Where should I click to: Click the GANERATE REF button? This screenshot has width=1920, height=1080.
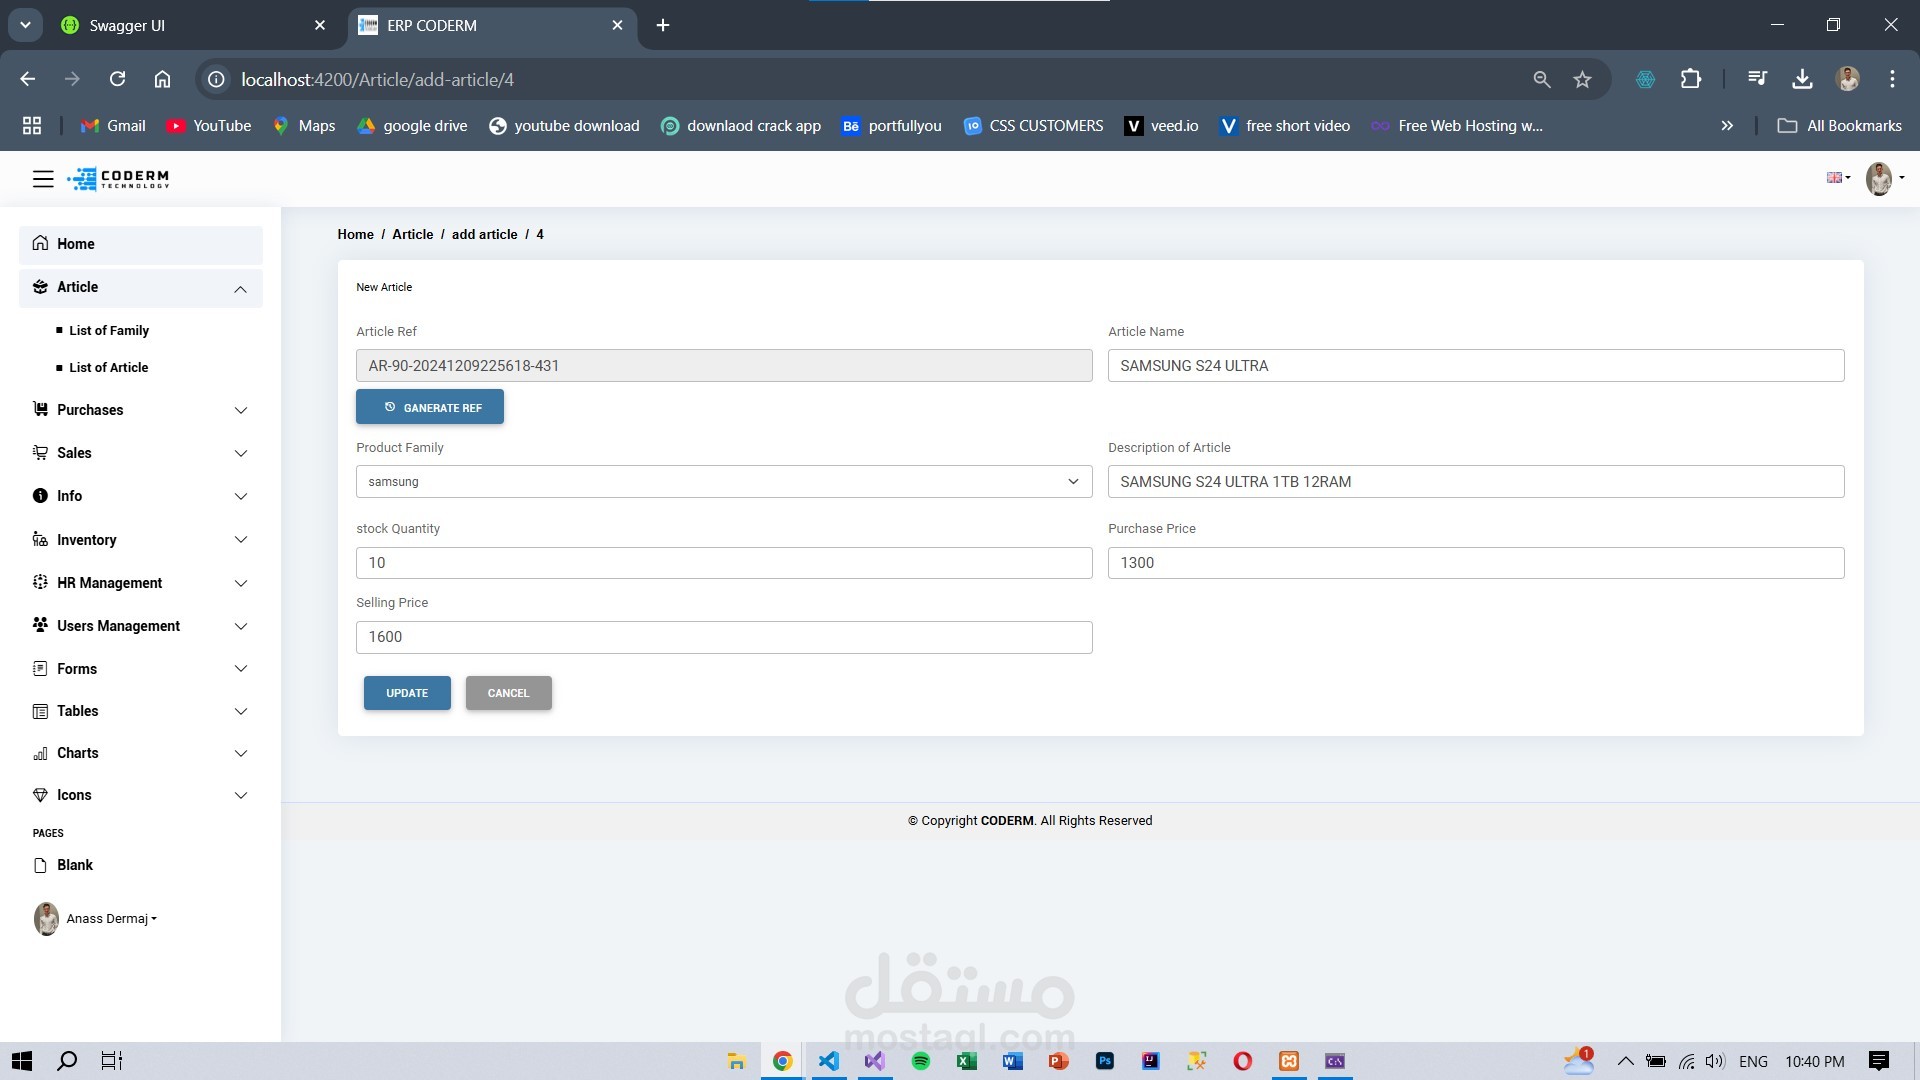(x=430, y=407)
